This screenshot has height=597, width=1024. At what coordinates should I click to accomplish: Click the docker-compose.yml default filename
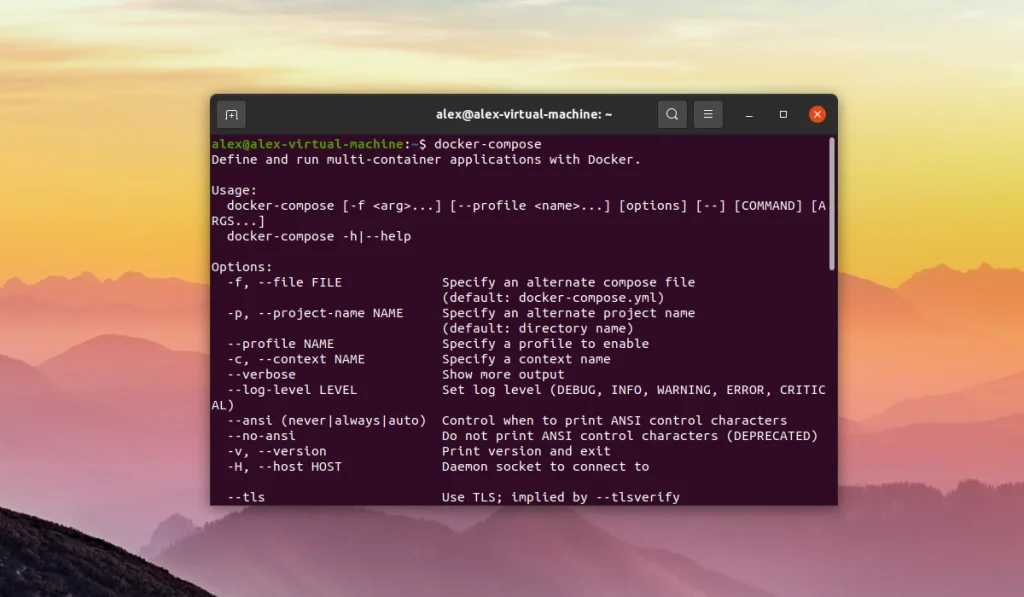(x=590, y=297)
